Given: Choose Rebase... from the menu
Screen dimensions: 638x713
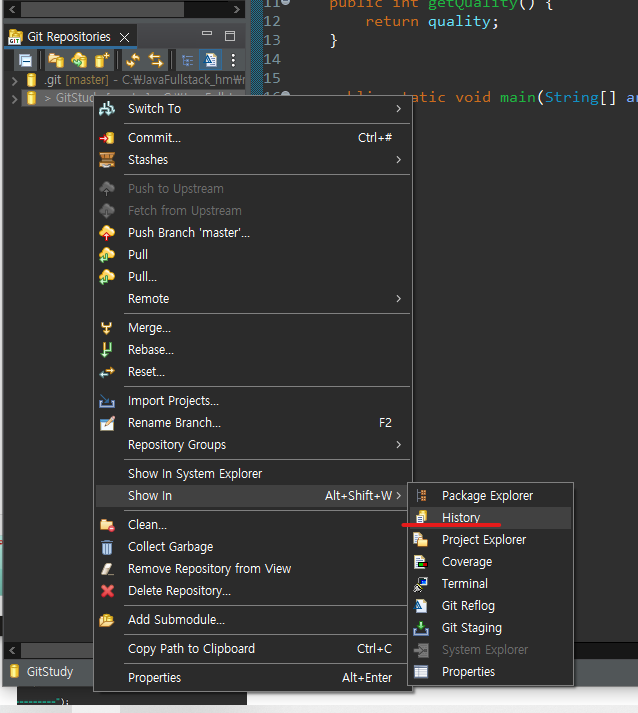Looking at the screenshot, I should (253, 350).
